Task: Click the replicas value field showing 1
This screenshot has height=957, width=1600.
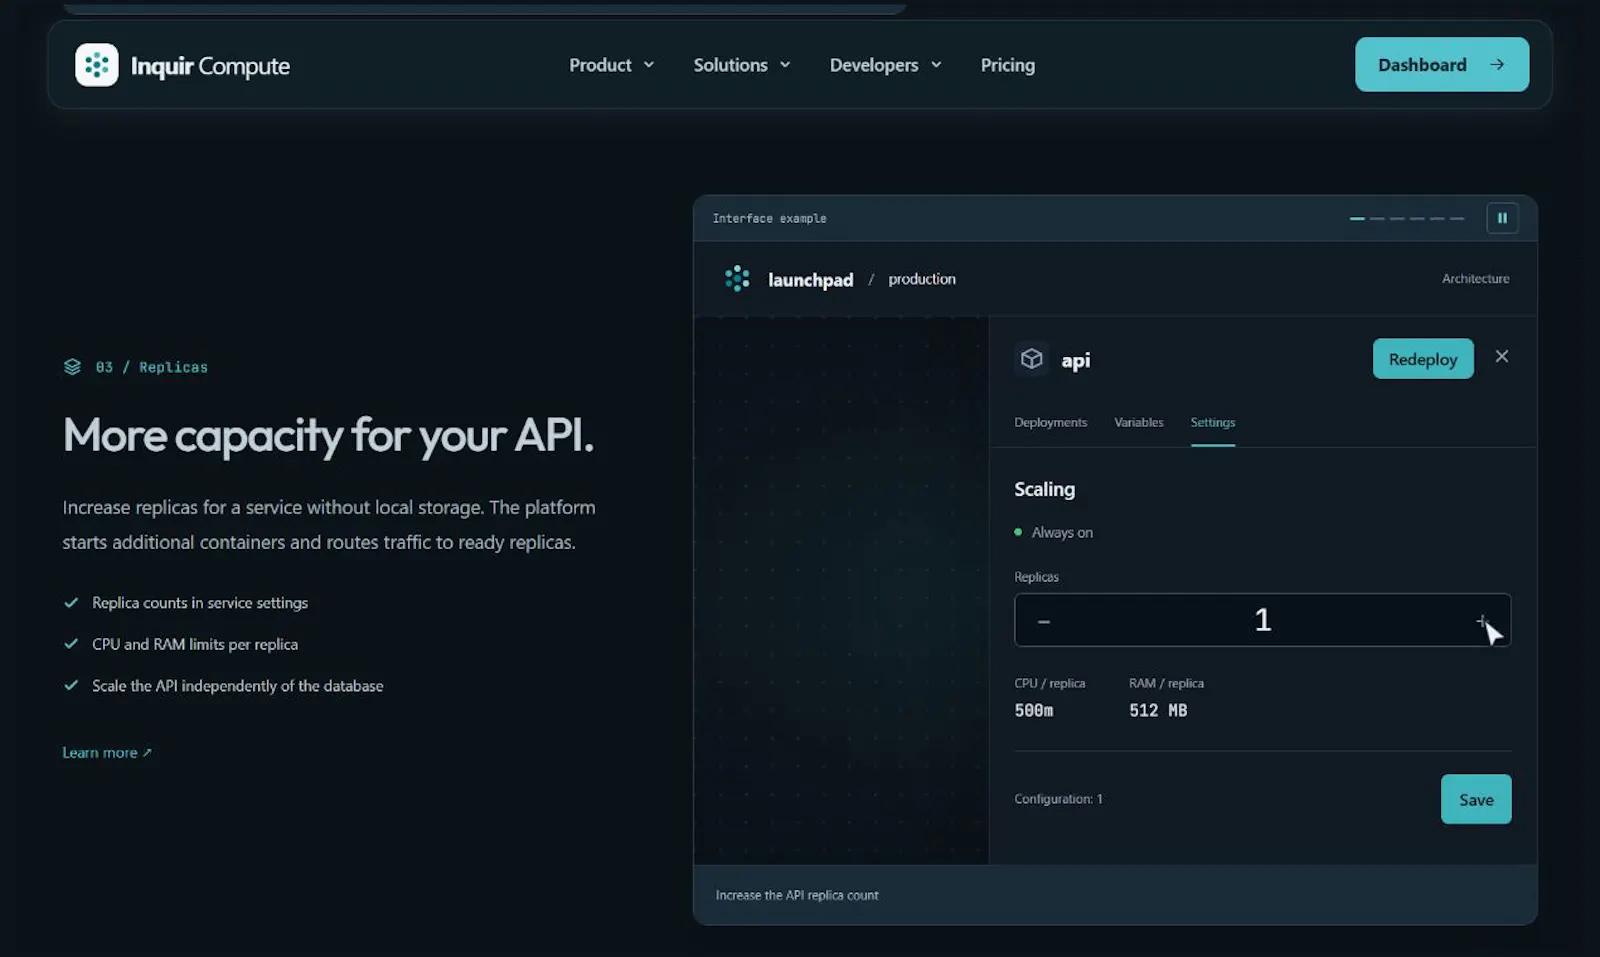Action: pyautogui.click(x=1262, y=620)
